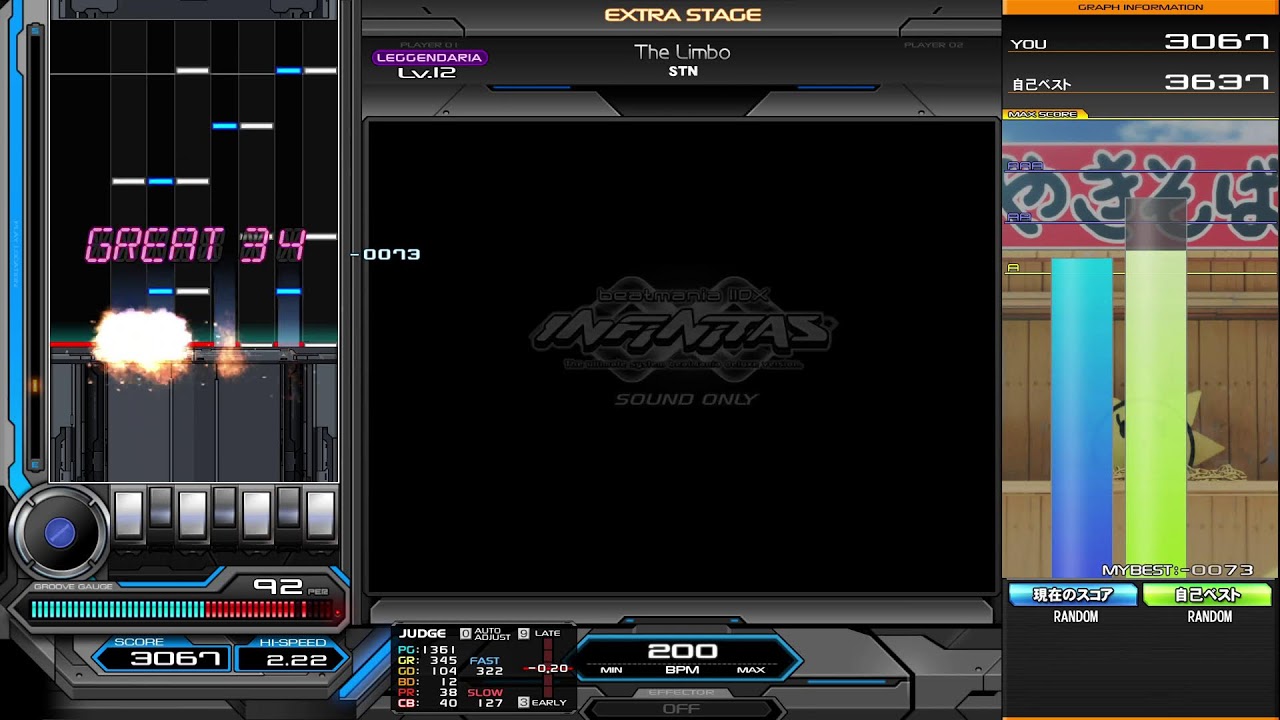Click the Lv.12 level text
The image size is (1280, 720).
tap(427, 73)
